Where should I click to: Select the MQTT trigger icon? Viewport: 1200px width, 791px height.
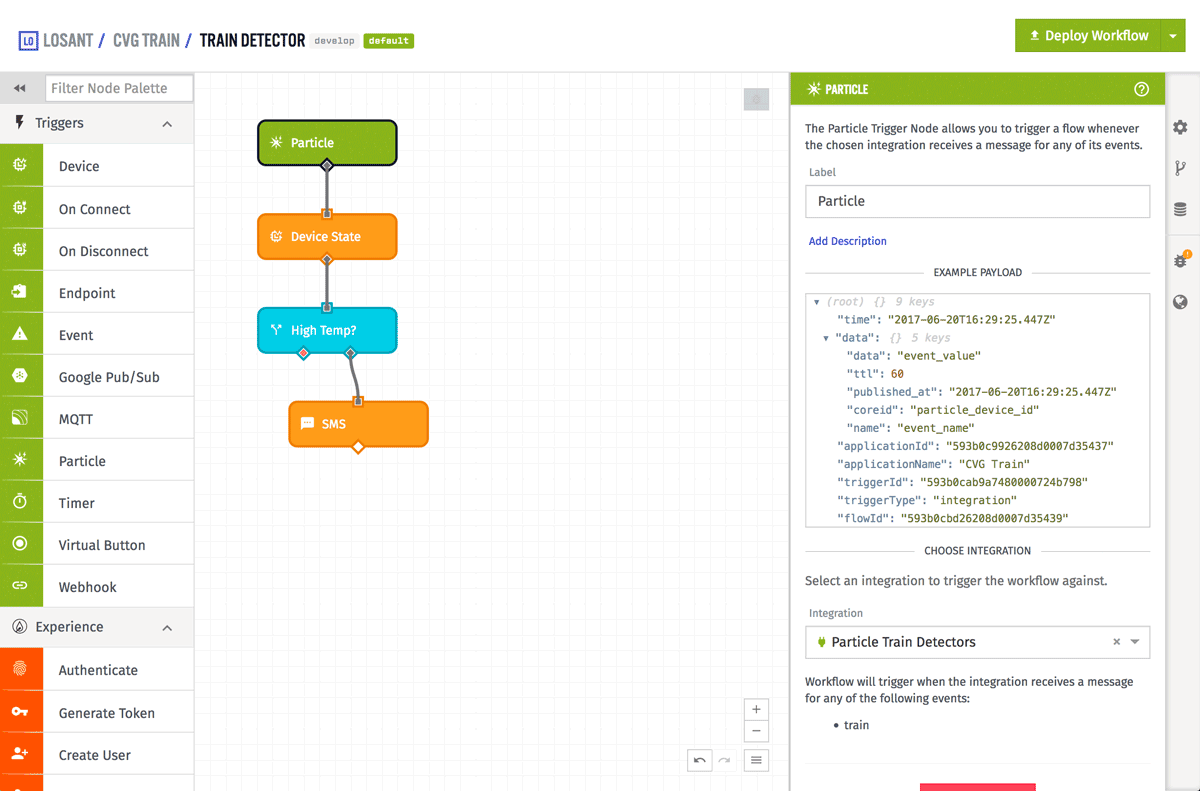(21, 418)
